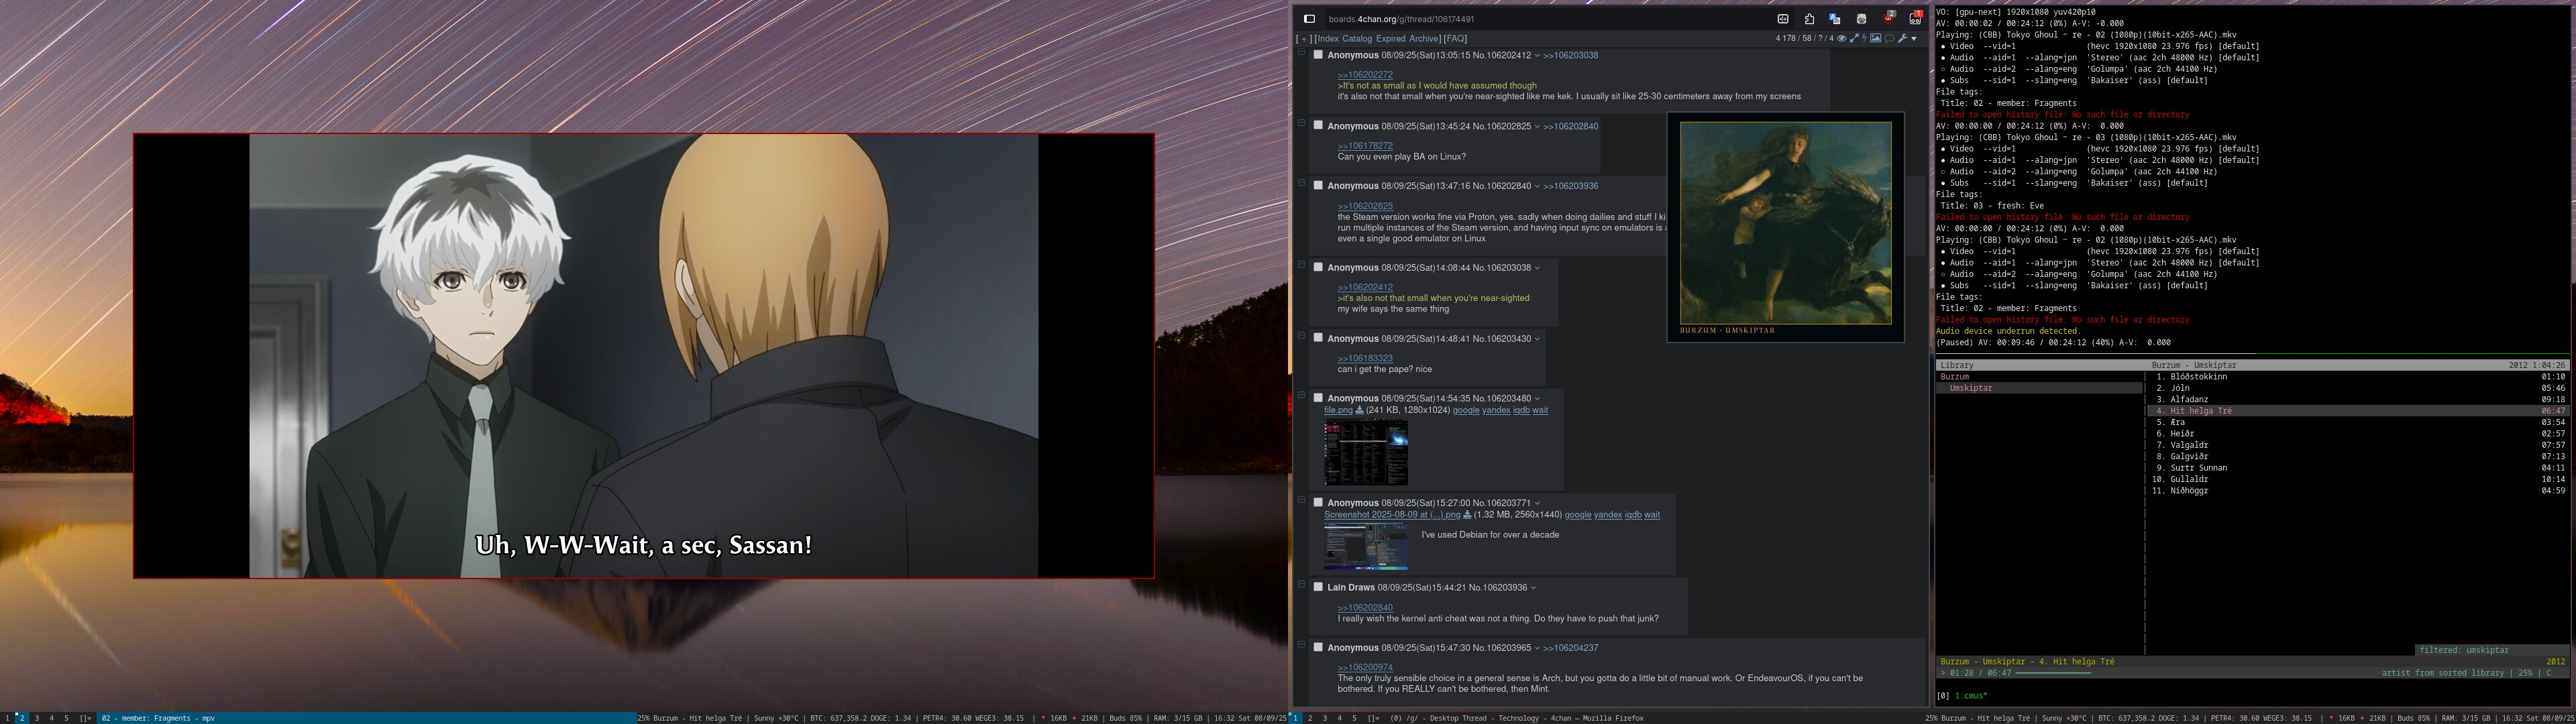Viewport: 2576px width, 724px height.
Task: Tick the checkbox of Lain Draws post
Action: (x=1318, y=587)
